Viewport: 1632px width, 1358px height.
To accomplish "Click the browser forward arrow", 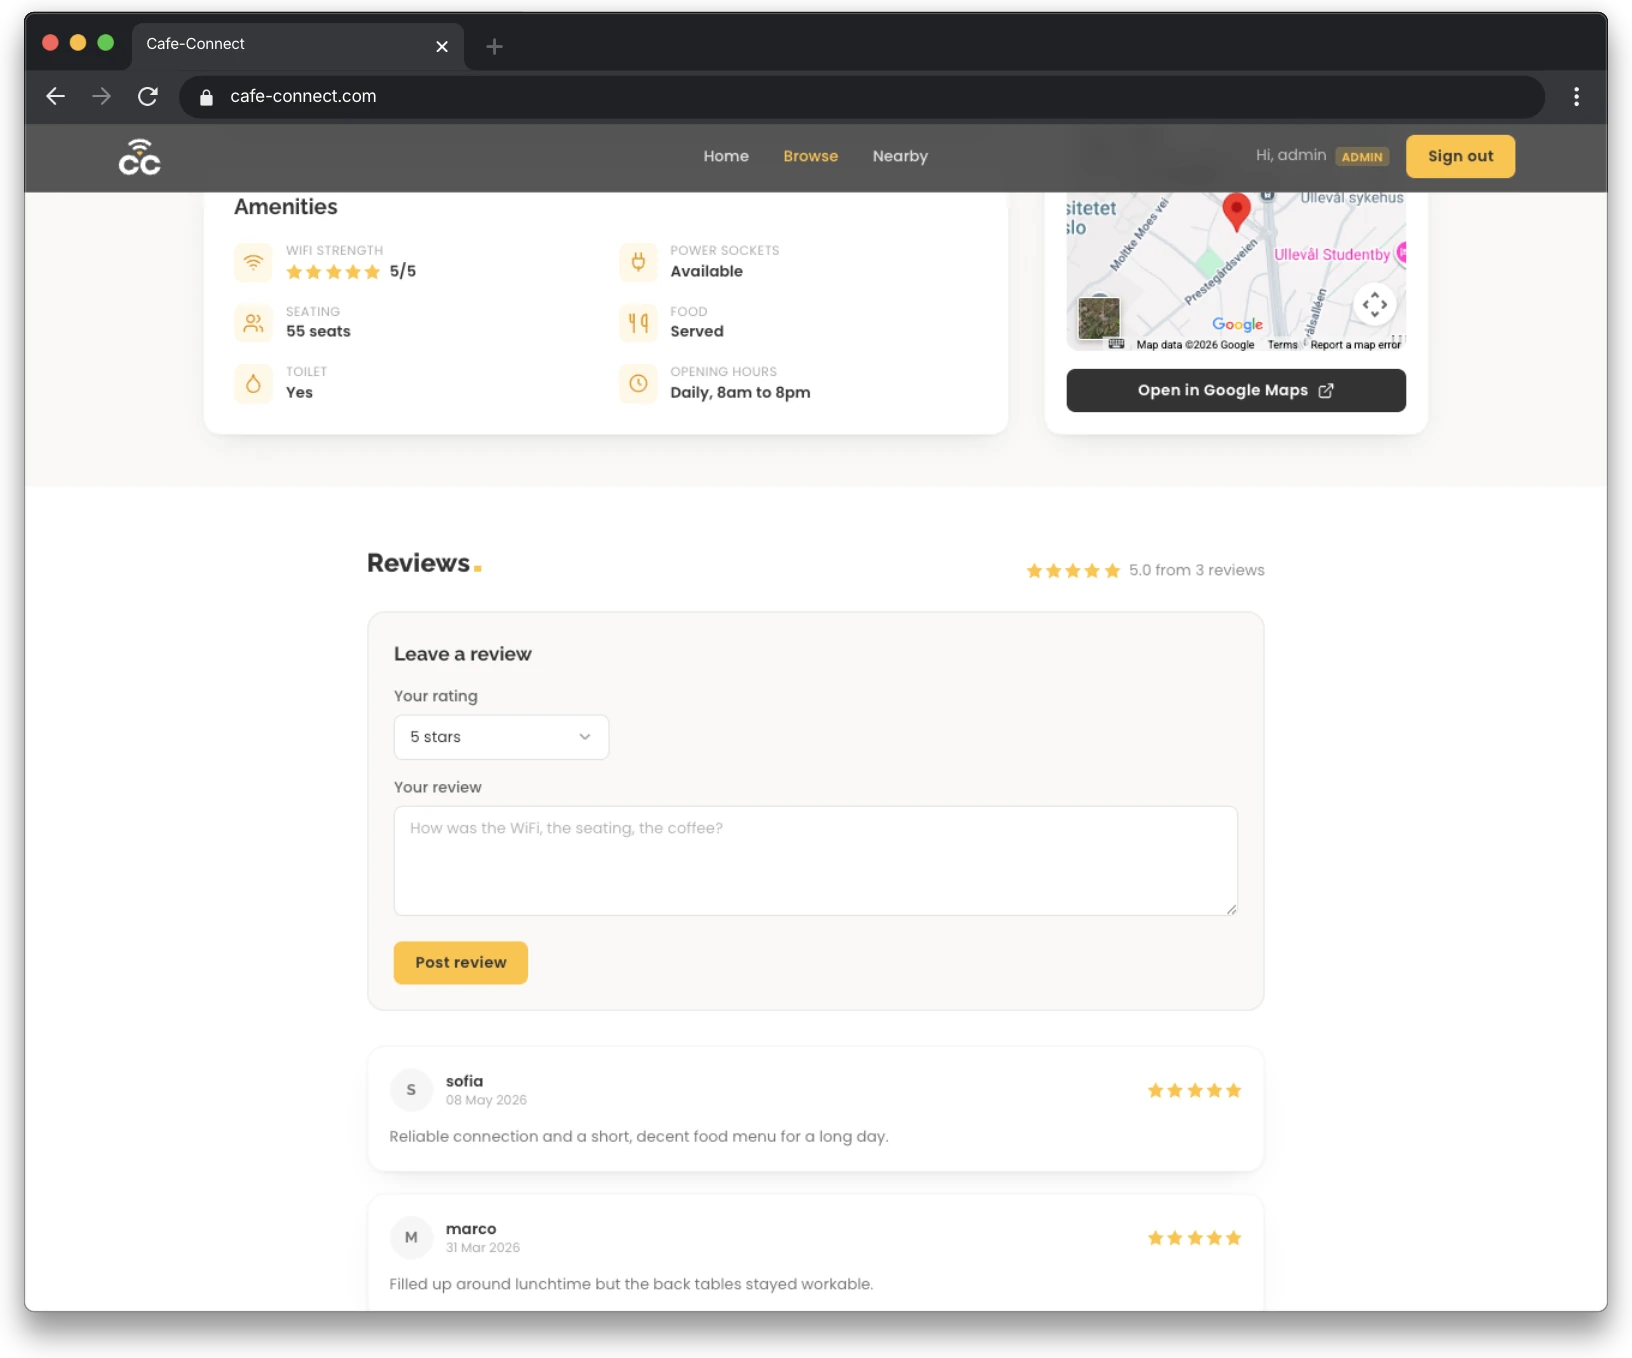I will (101, 96).
